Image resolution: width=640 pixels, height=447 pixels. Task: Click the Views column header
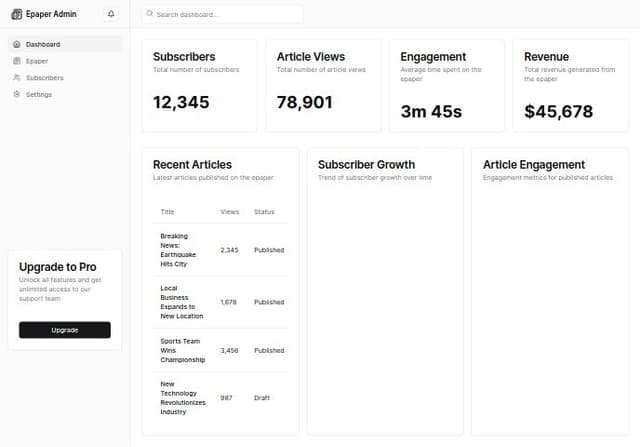point(230,212)
